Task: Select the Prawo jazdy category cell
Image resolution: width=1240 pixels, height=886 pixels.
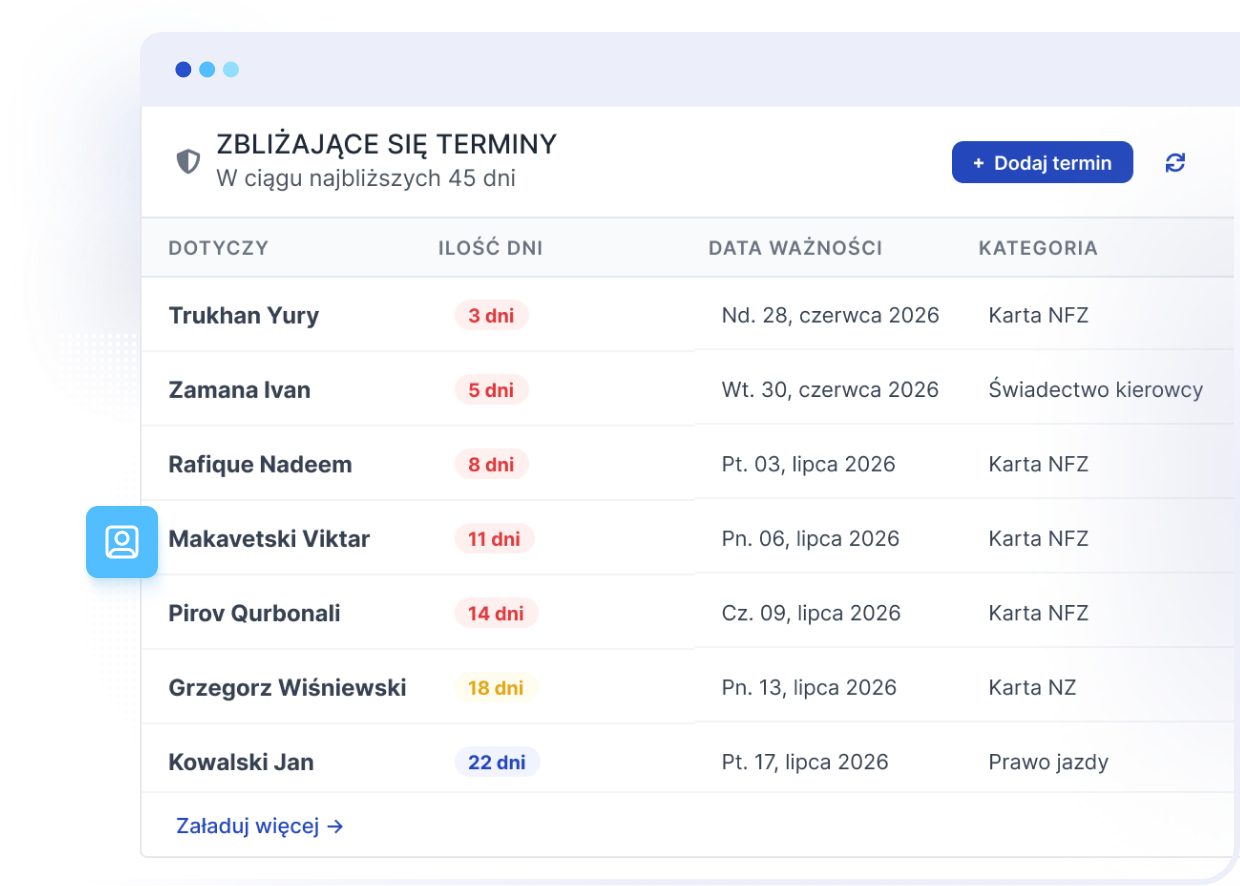Action: click(1048, 762)
